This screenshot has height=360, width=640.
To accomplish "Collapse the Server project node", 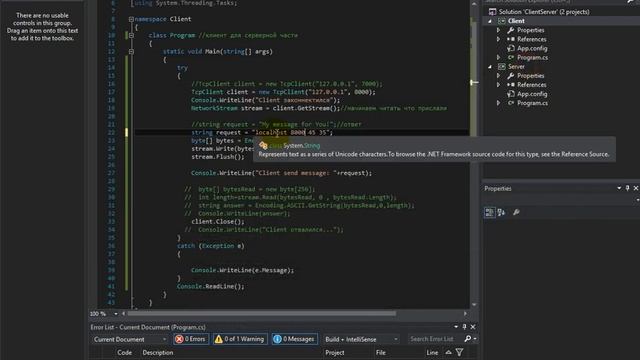I will pos(490,67).
